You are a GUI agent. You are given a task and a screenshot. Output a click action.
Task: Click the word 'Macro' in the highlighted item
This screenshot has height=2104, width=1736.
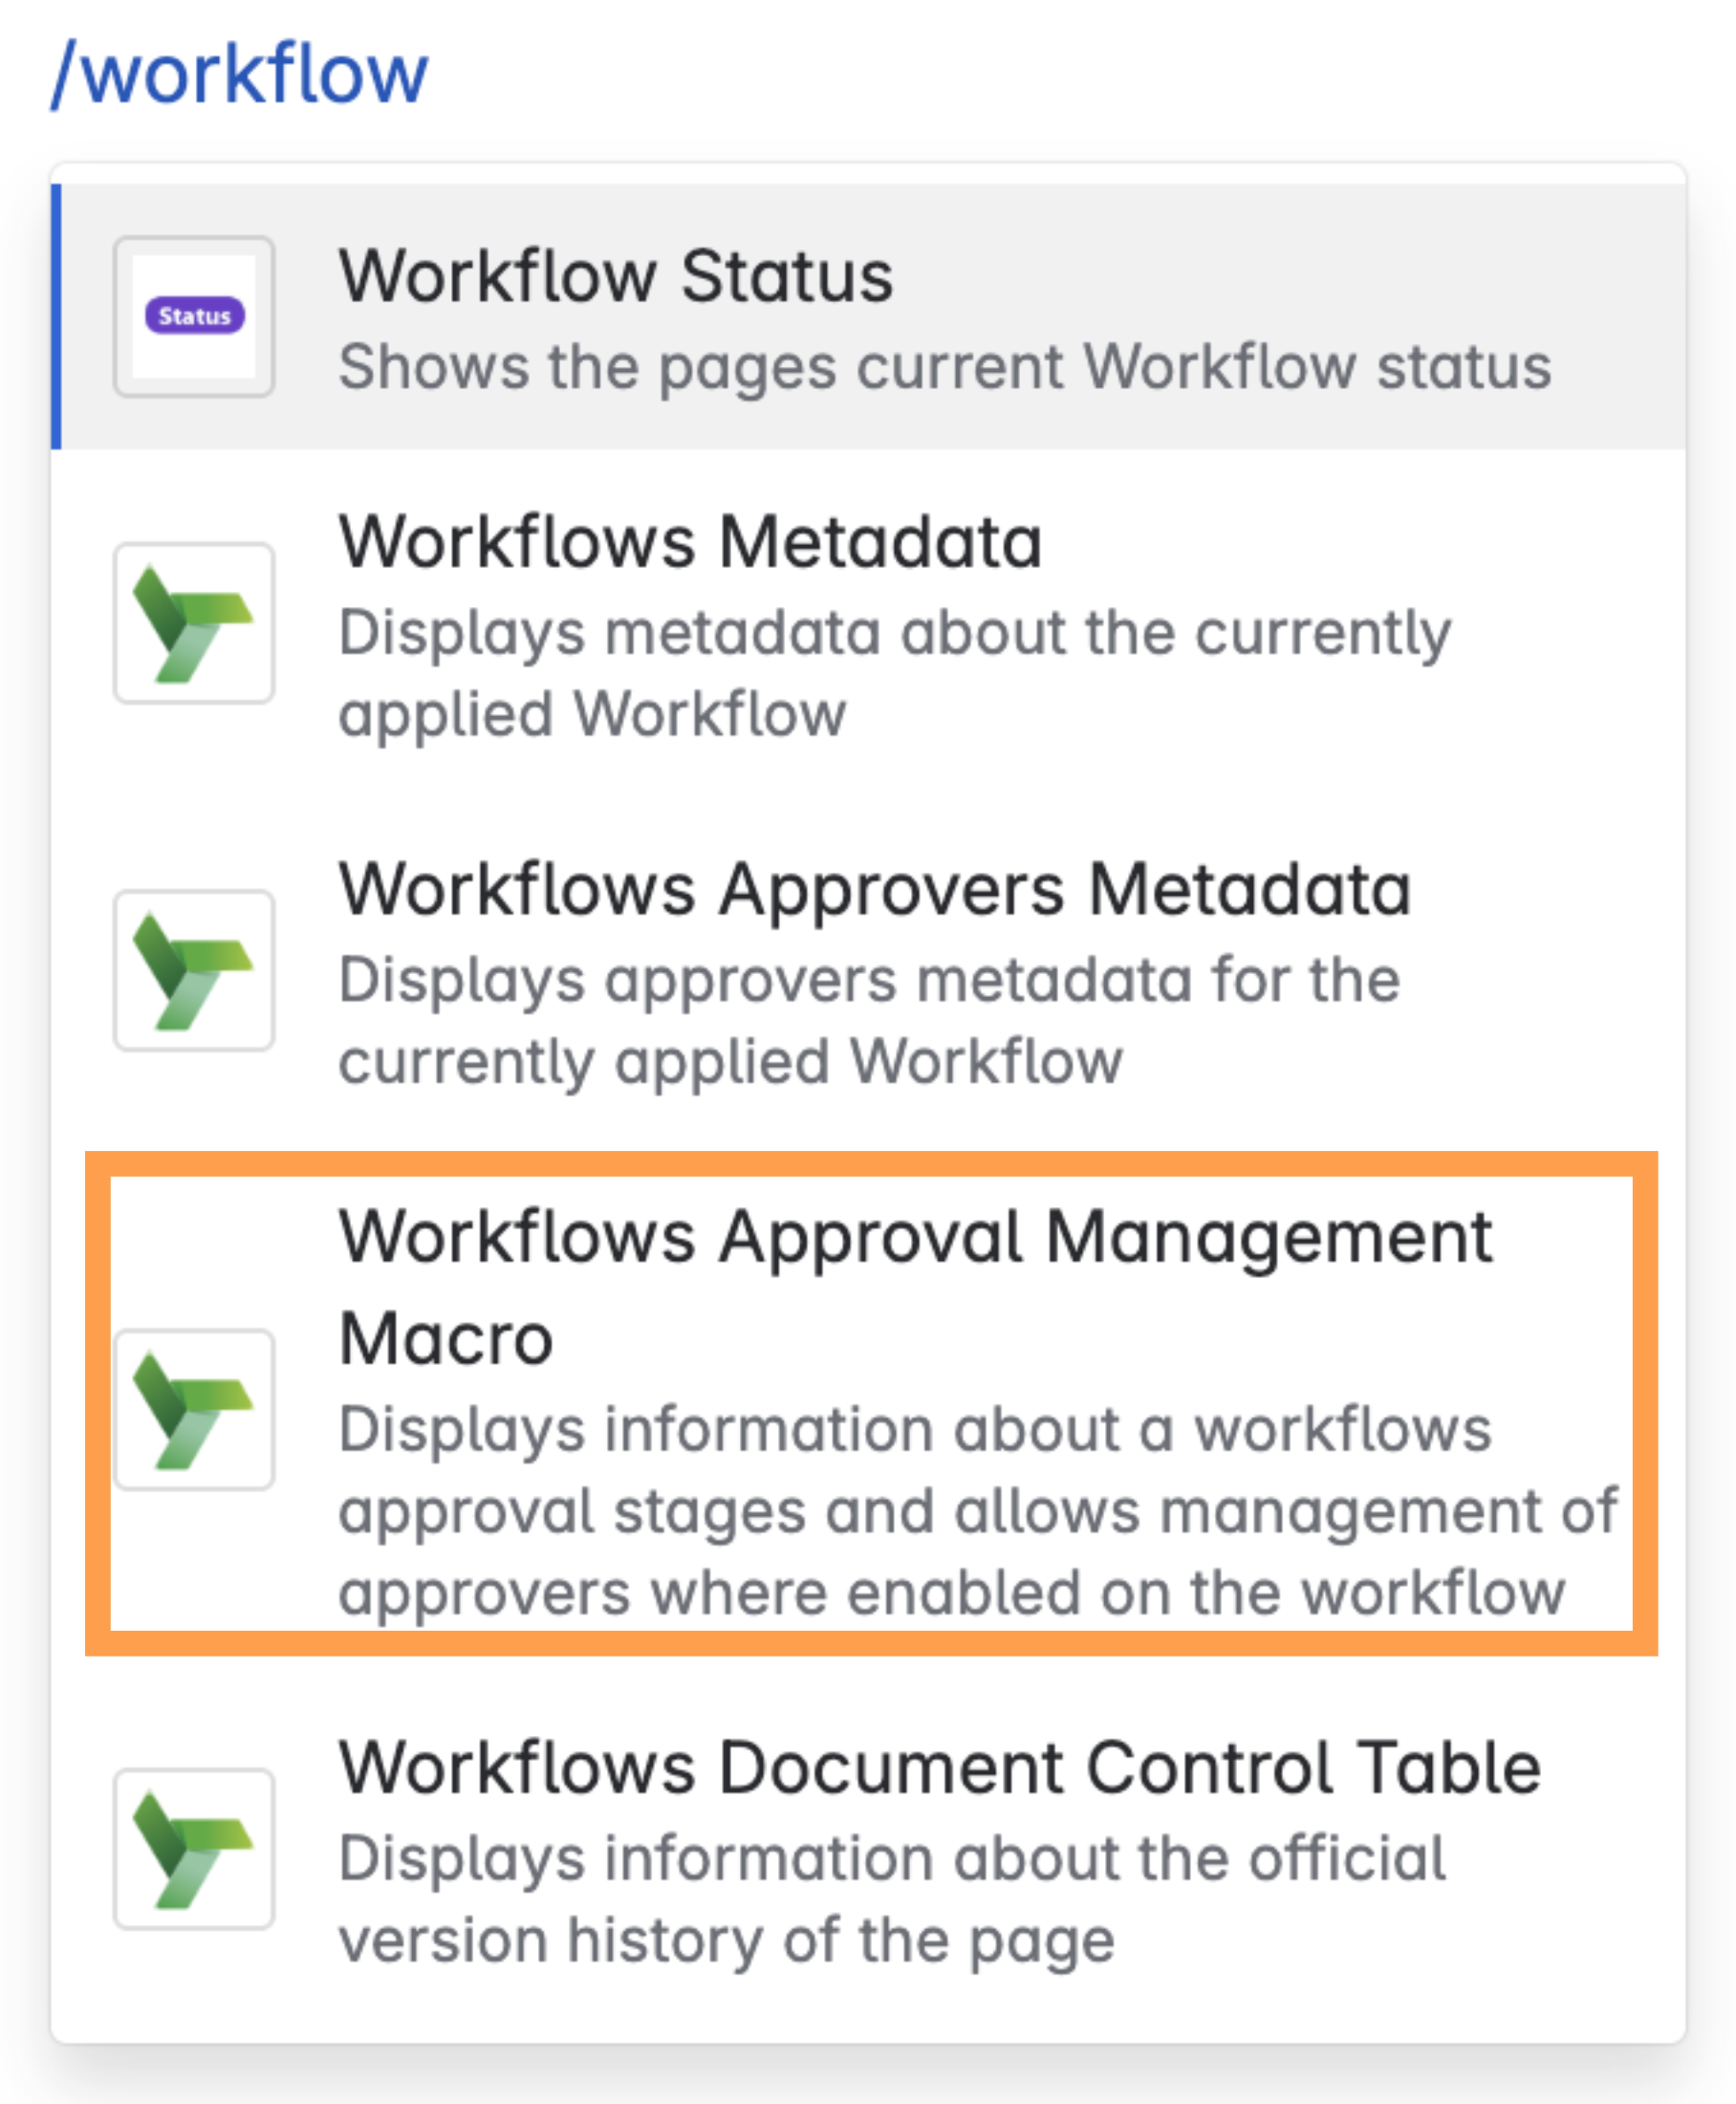[x=446, y=1339]
